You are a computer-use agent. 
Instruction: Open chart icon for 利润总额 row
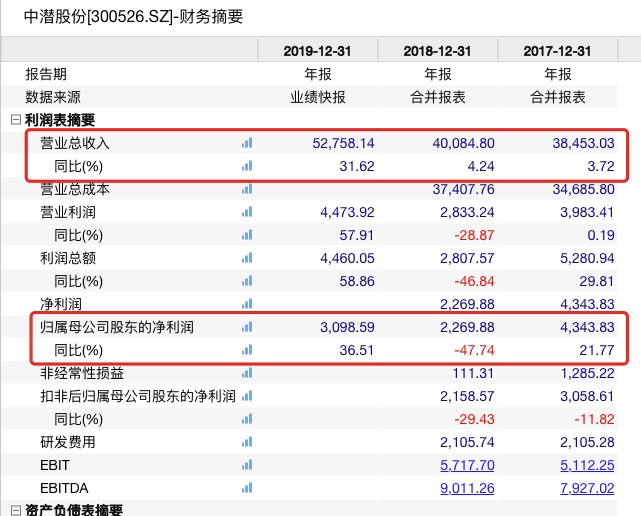(x=247, y=258)
